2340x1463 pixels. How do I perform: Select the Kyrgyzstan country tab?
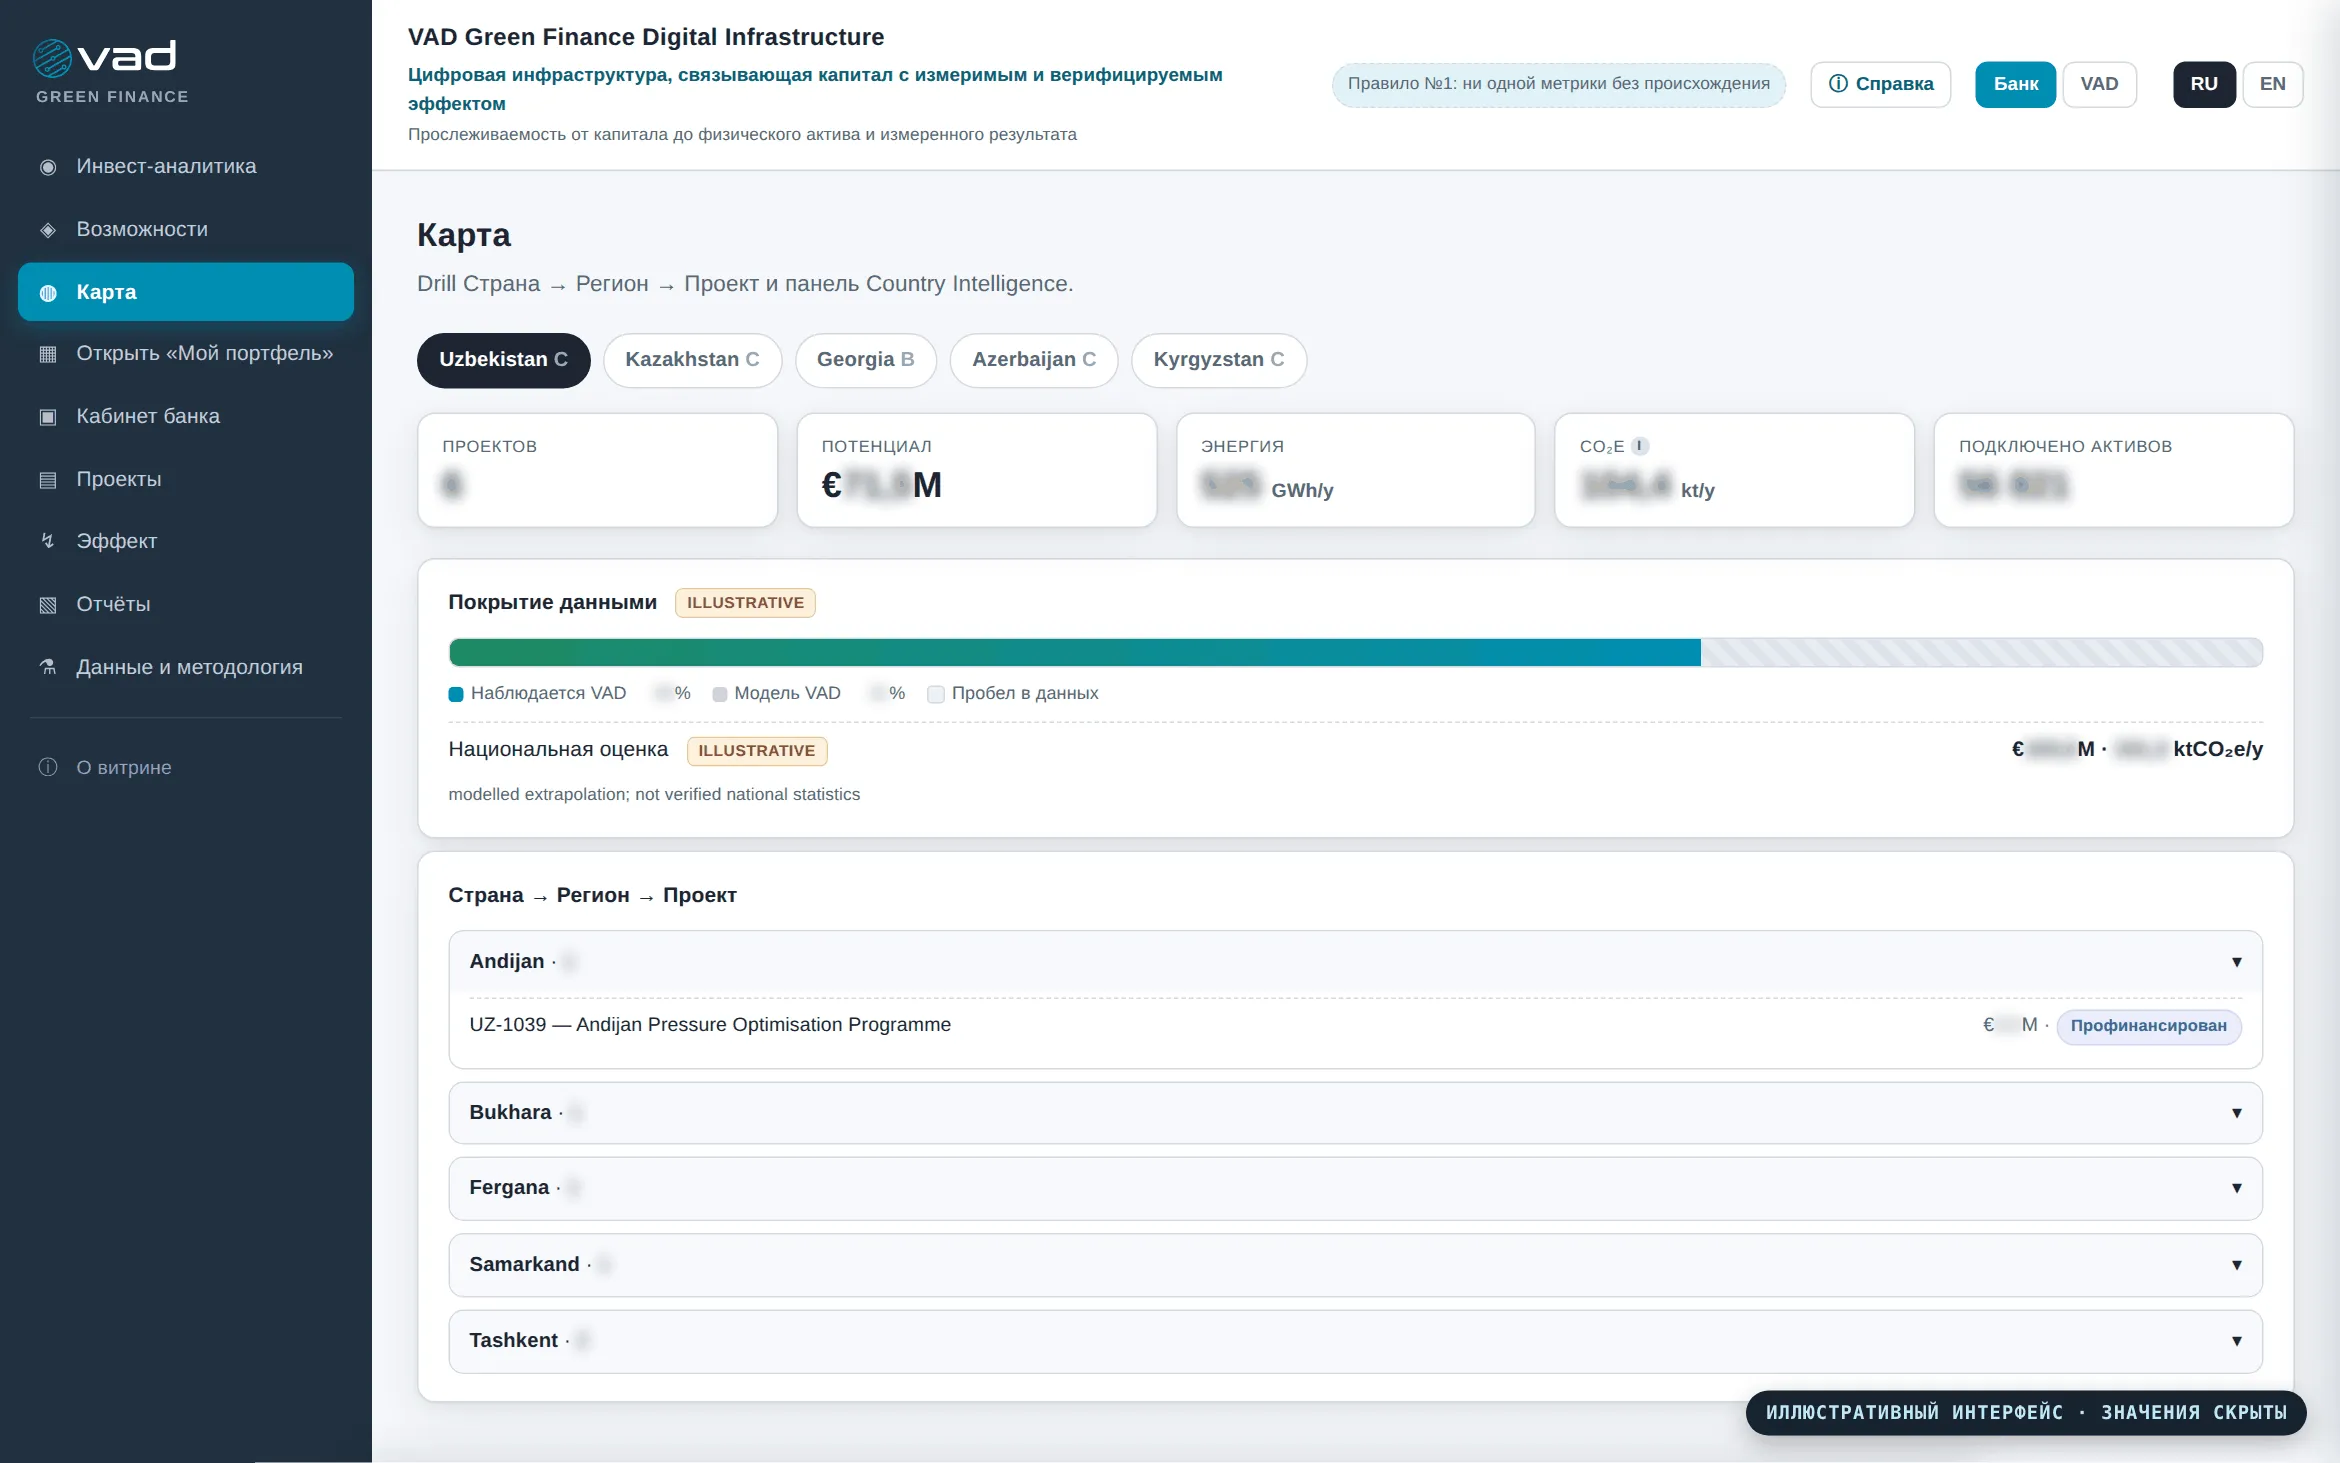pos(1218,360)
